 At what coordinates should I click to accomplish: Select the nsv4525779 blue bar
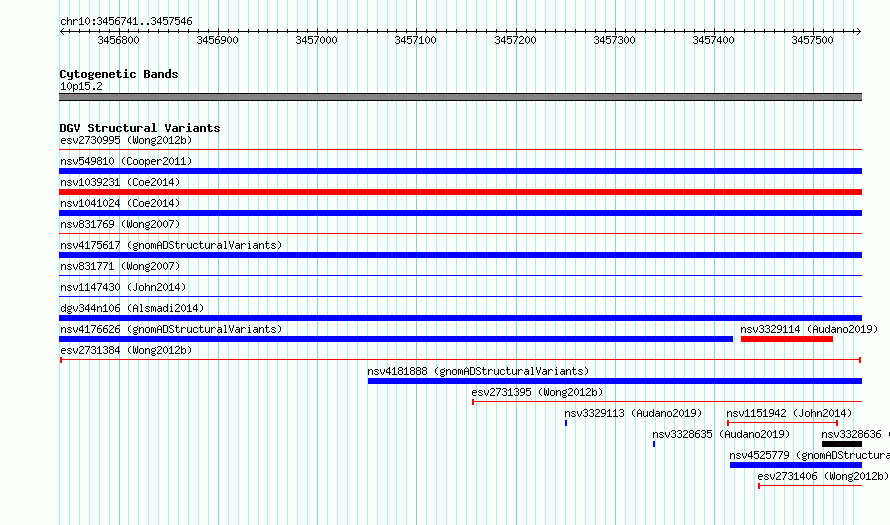[x=796, y=465]
